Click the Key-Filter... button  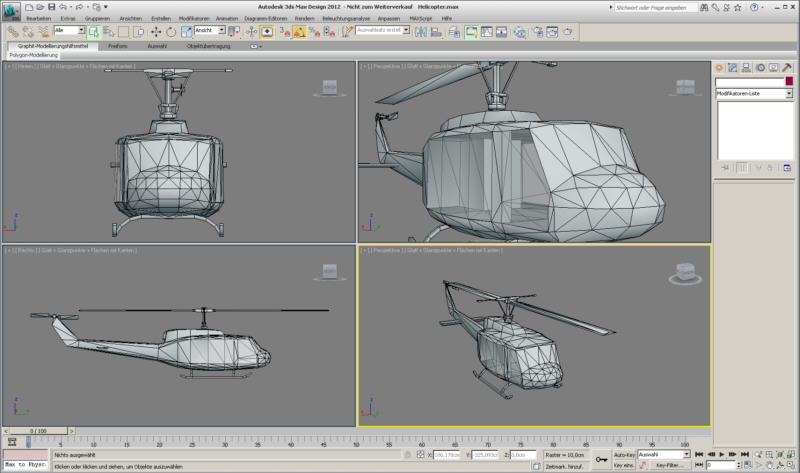click(668, 465)
